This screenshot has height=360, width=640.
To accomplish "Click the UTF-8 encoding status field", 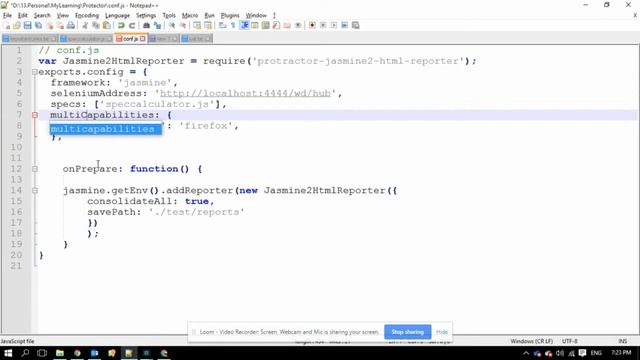I will click(569, 341).
